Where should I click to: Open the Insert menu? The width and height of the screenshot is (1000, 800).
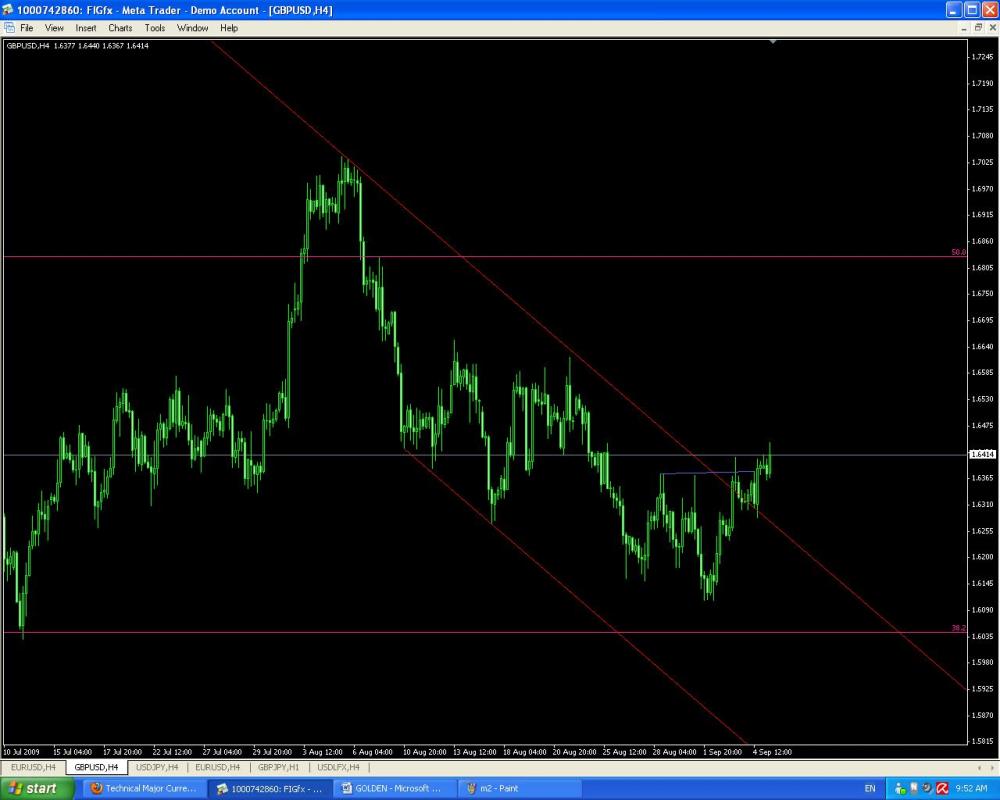[85, 28]
